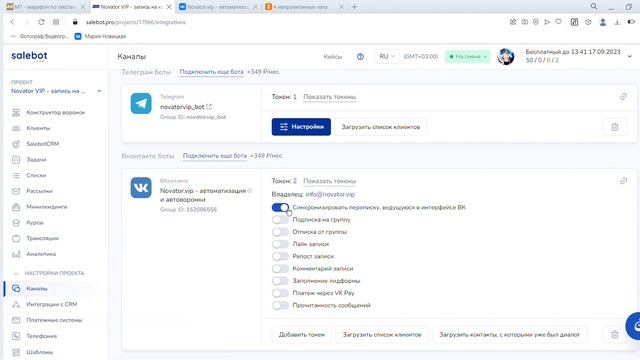The height and width of the screenshot is (360, 640).
Task: Open Мария Новицкая bookmark
Action: [x=100, y=36]
